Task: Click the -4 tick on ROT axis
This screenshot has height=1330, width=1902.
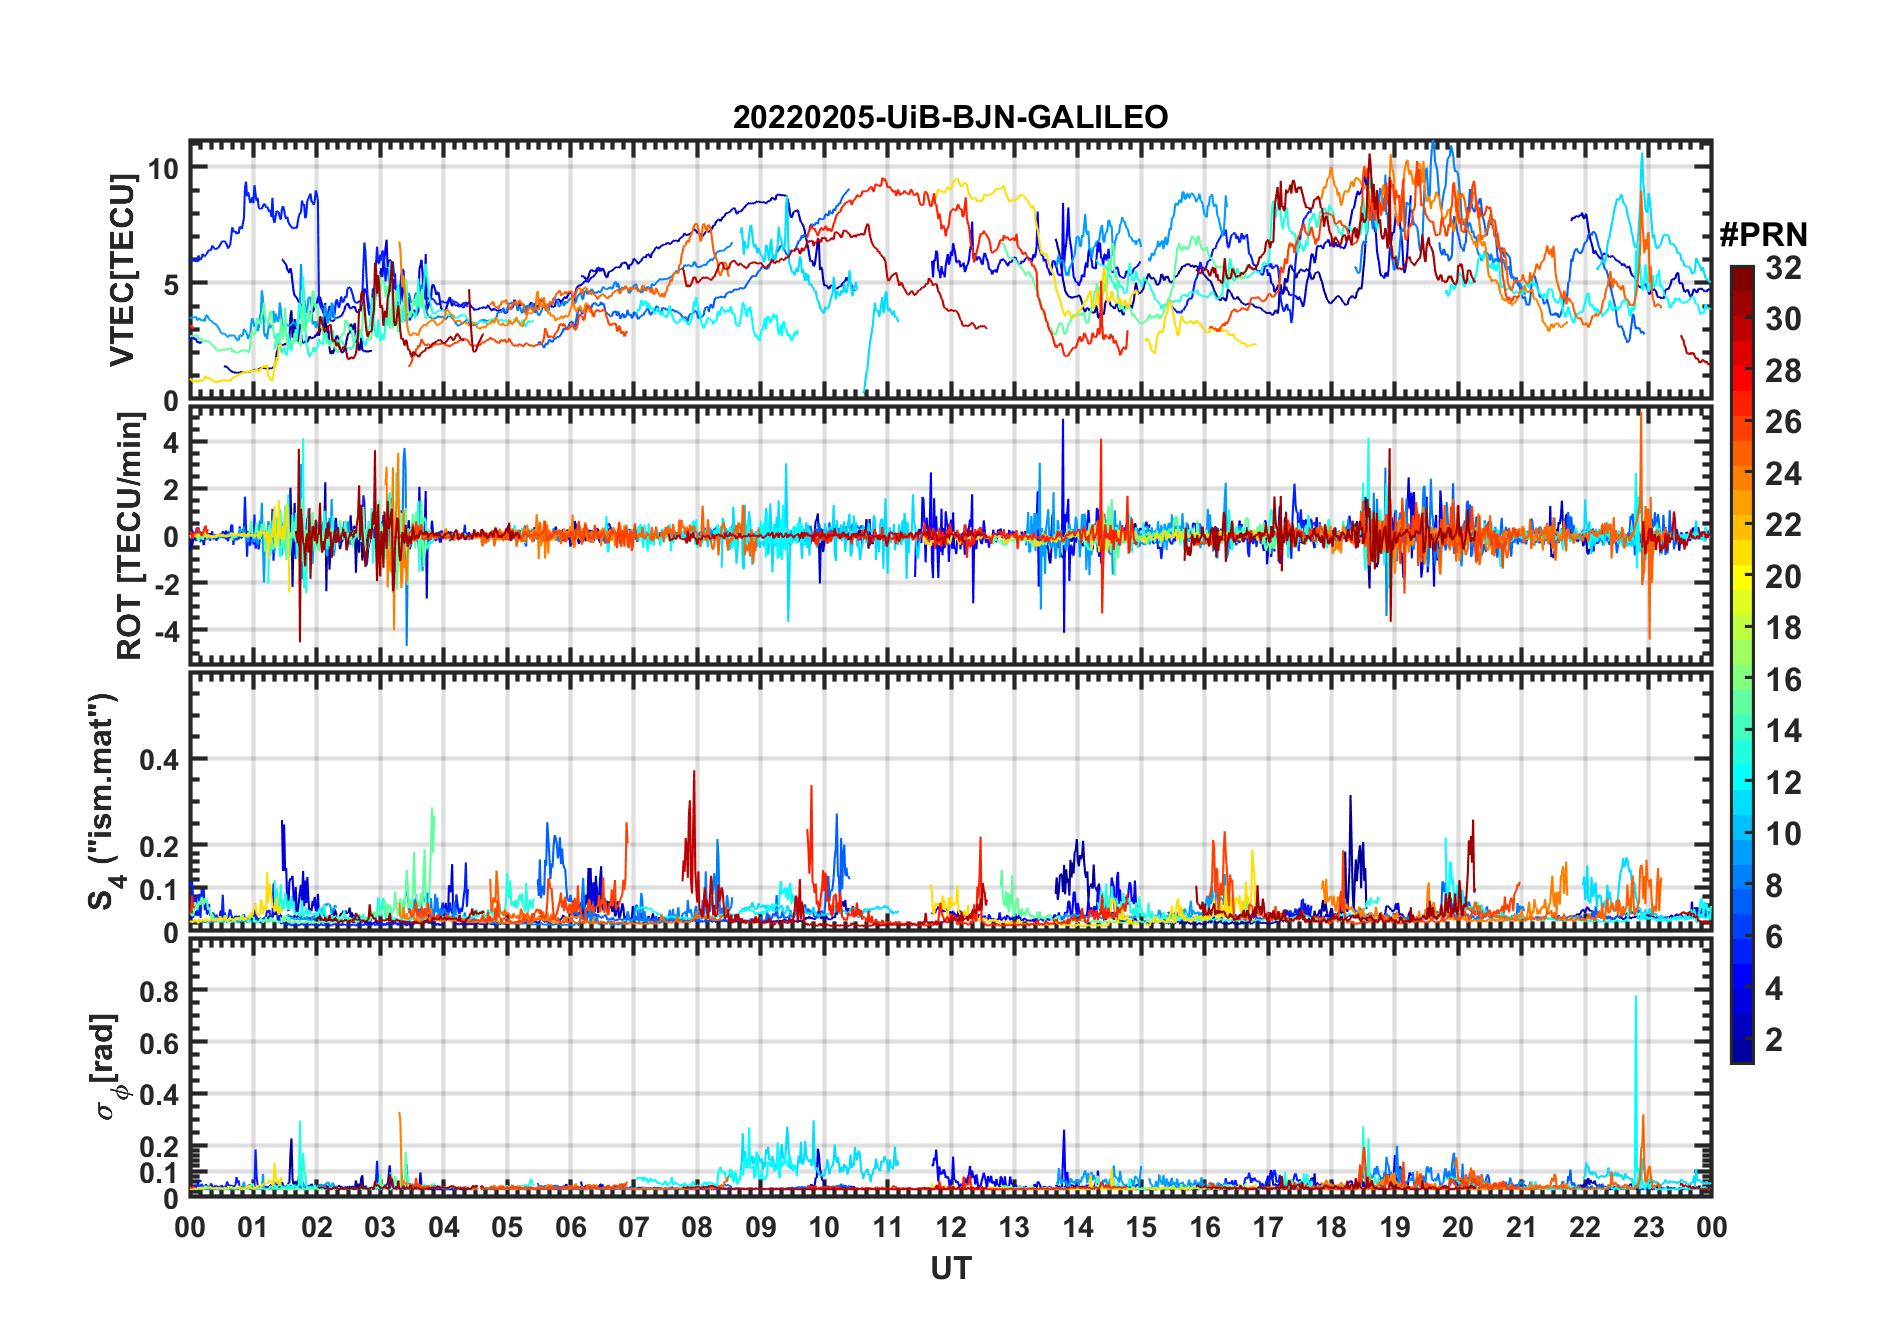Action: [x=167, y=631]
